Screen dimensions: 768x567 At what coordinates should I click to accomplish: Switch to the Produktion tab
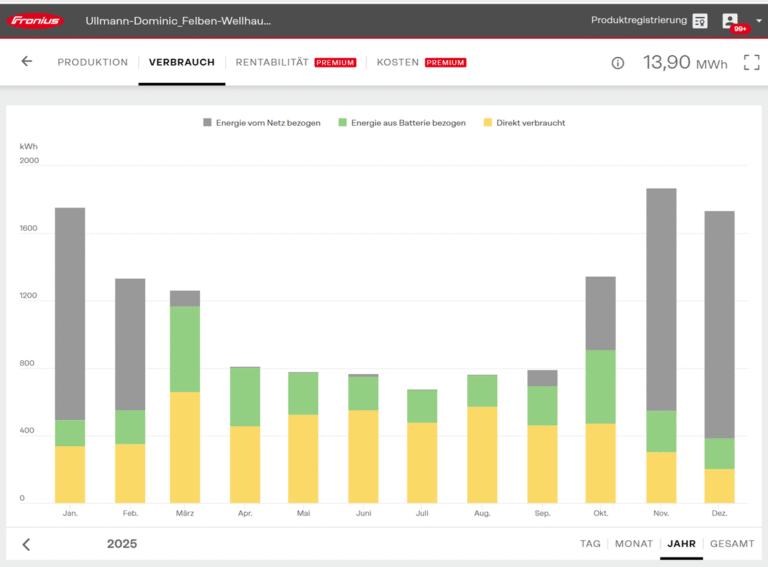point(93,62)
